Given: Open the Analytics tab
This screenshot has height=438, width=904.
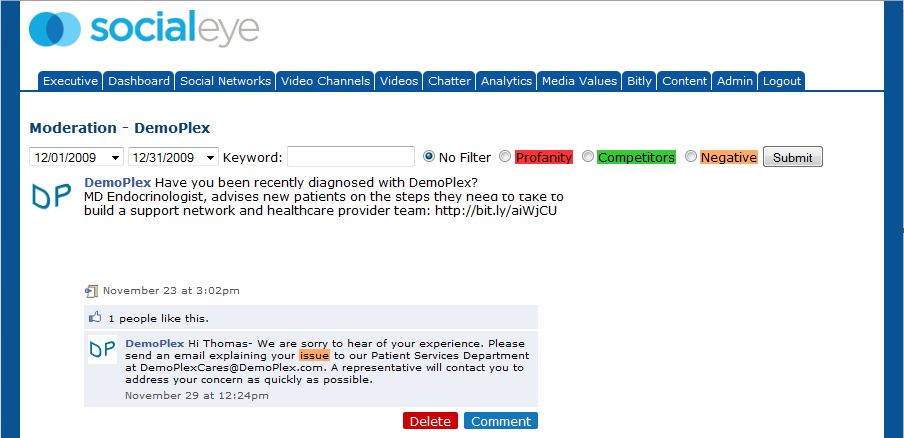Looking at the screenshot, I should click(506, 81).
